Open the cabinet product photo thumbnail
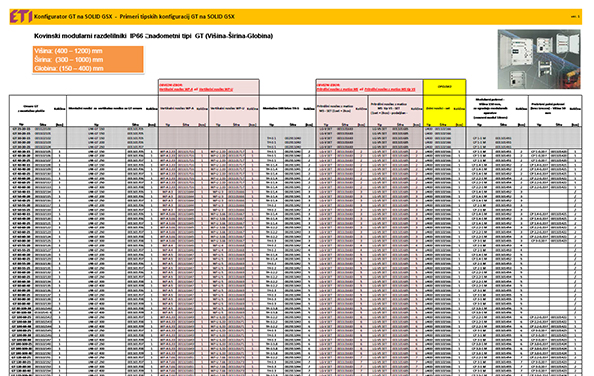 click(x=539, y=59)
